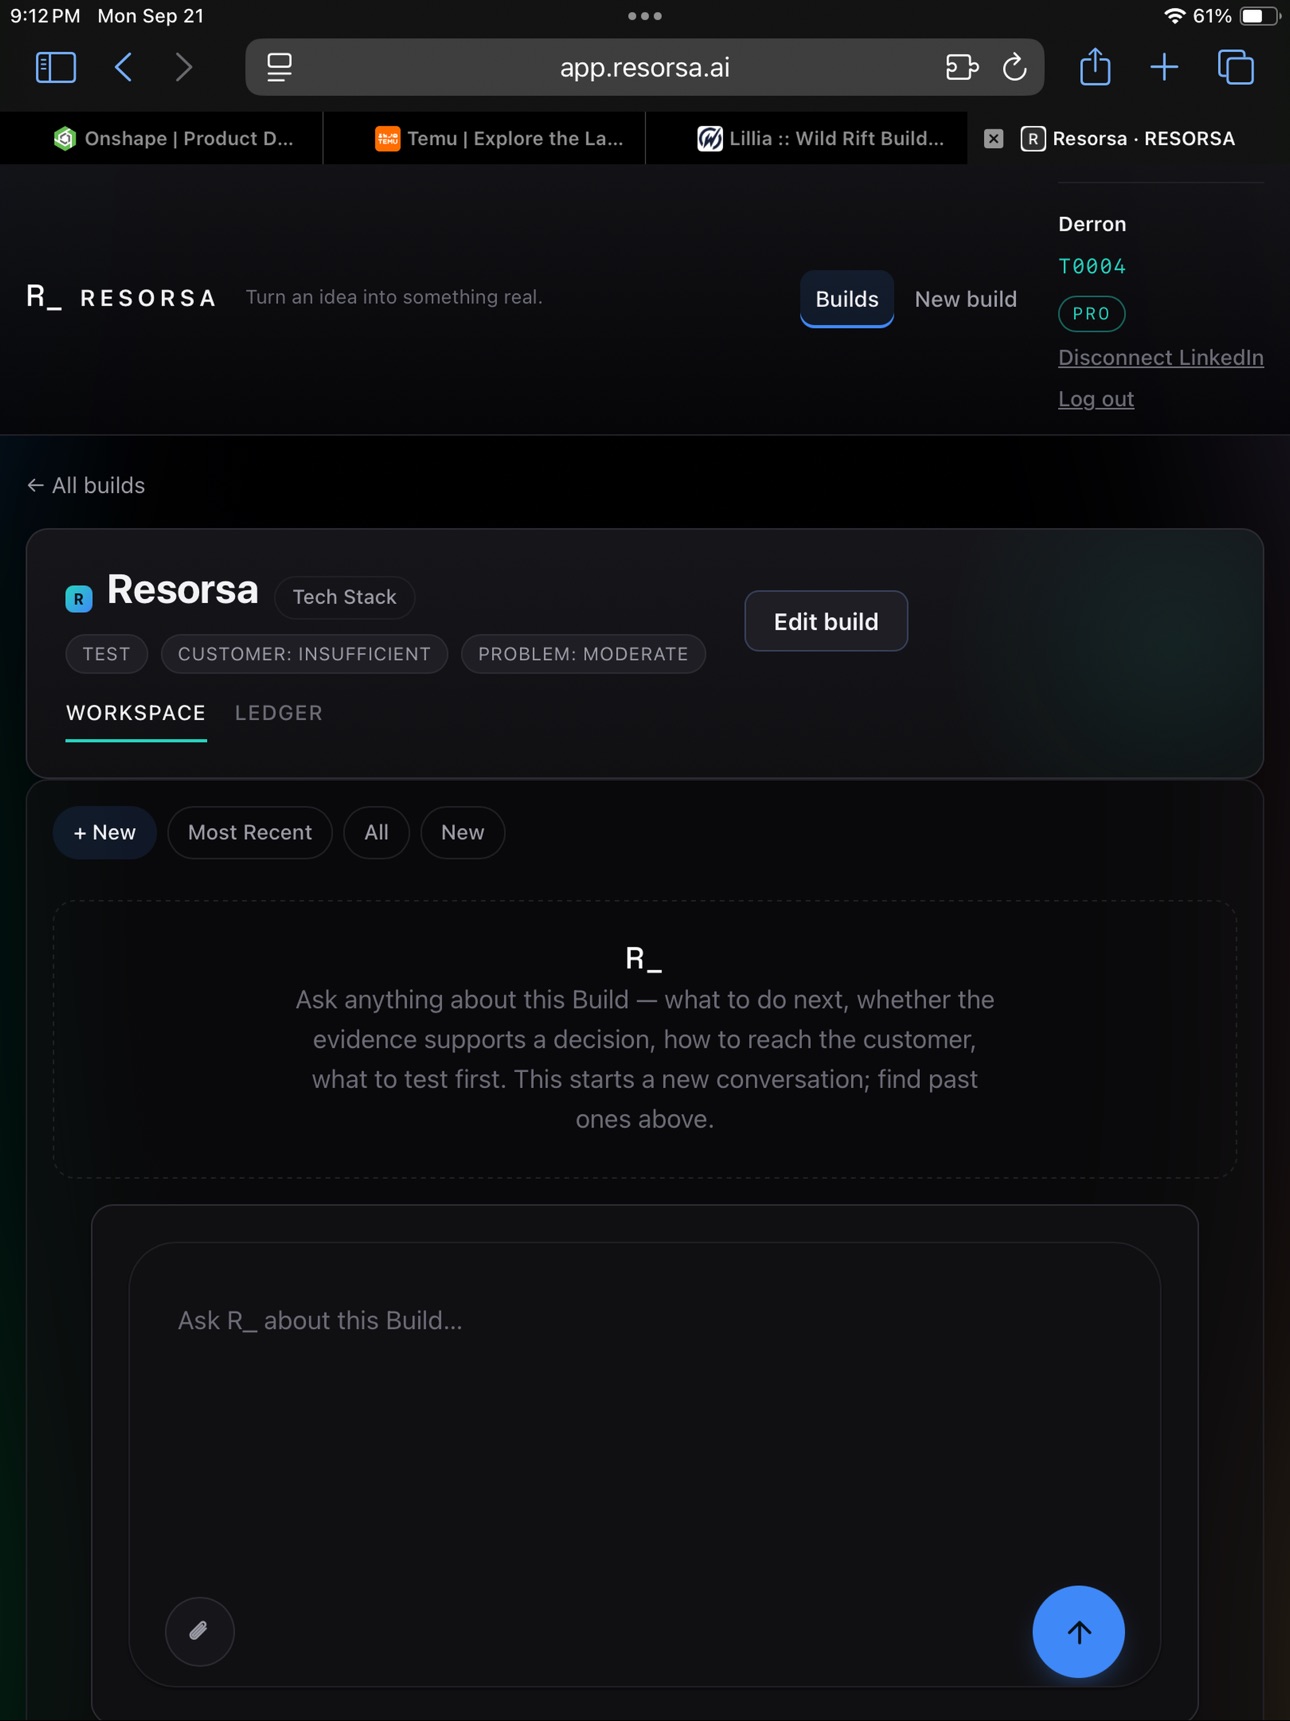Click Disconnect LinkedIn link

click(x=1161, y=357)
